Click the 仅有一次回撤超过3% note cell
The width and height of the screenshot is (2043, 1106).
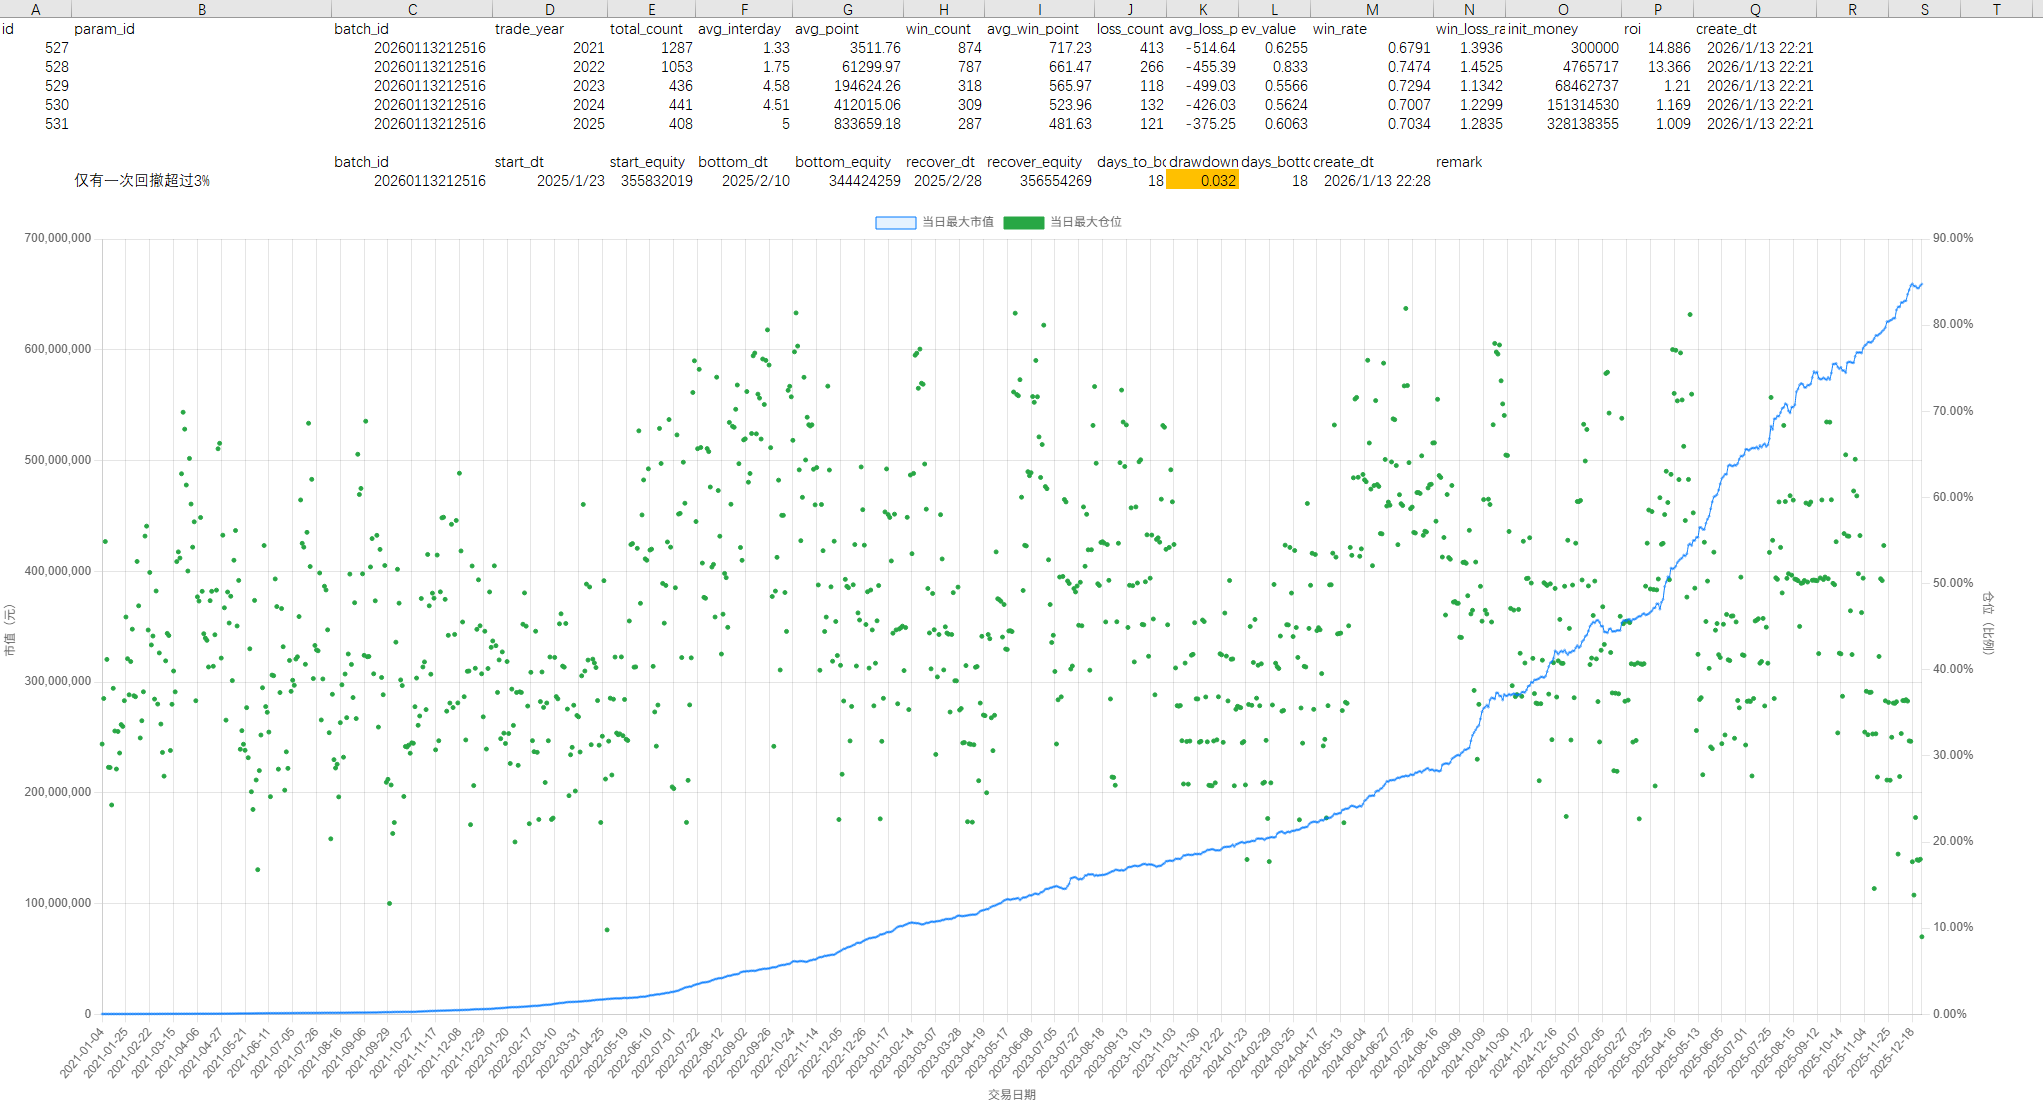142,181
